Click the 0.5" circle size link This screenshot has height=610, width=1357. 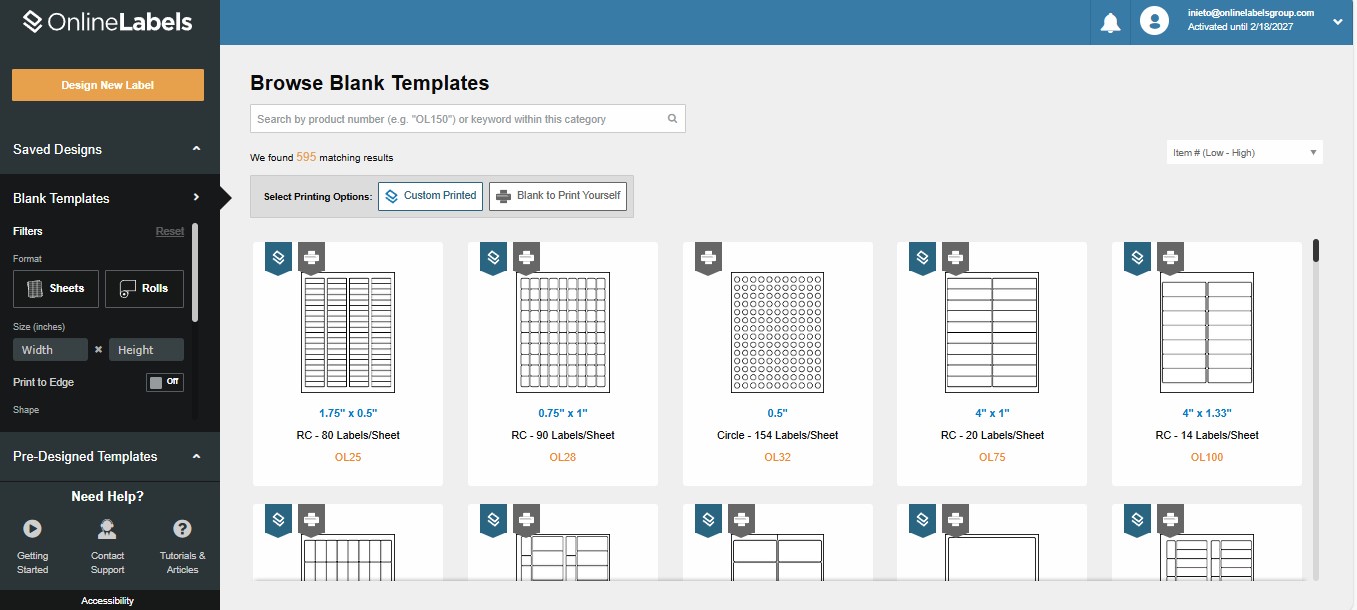click(x=778, y=413)
